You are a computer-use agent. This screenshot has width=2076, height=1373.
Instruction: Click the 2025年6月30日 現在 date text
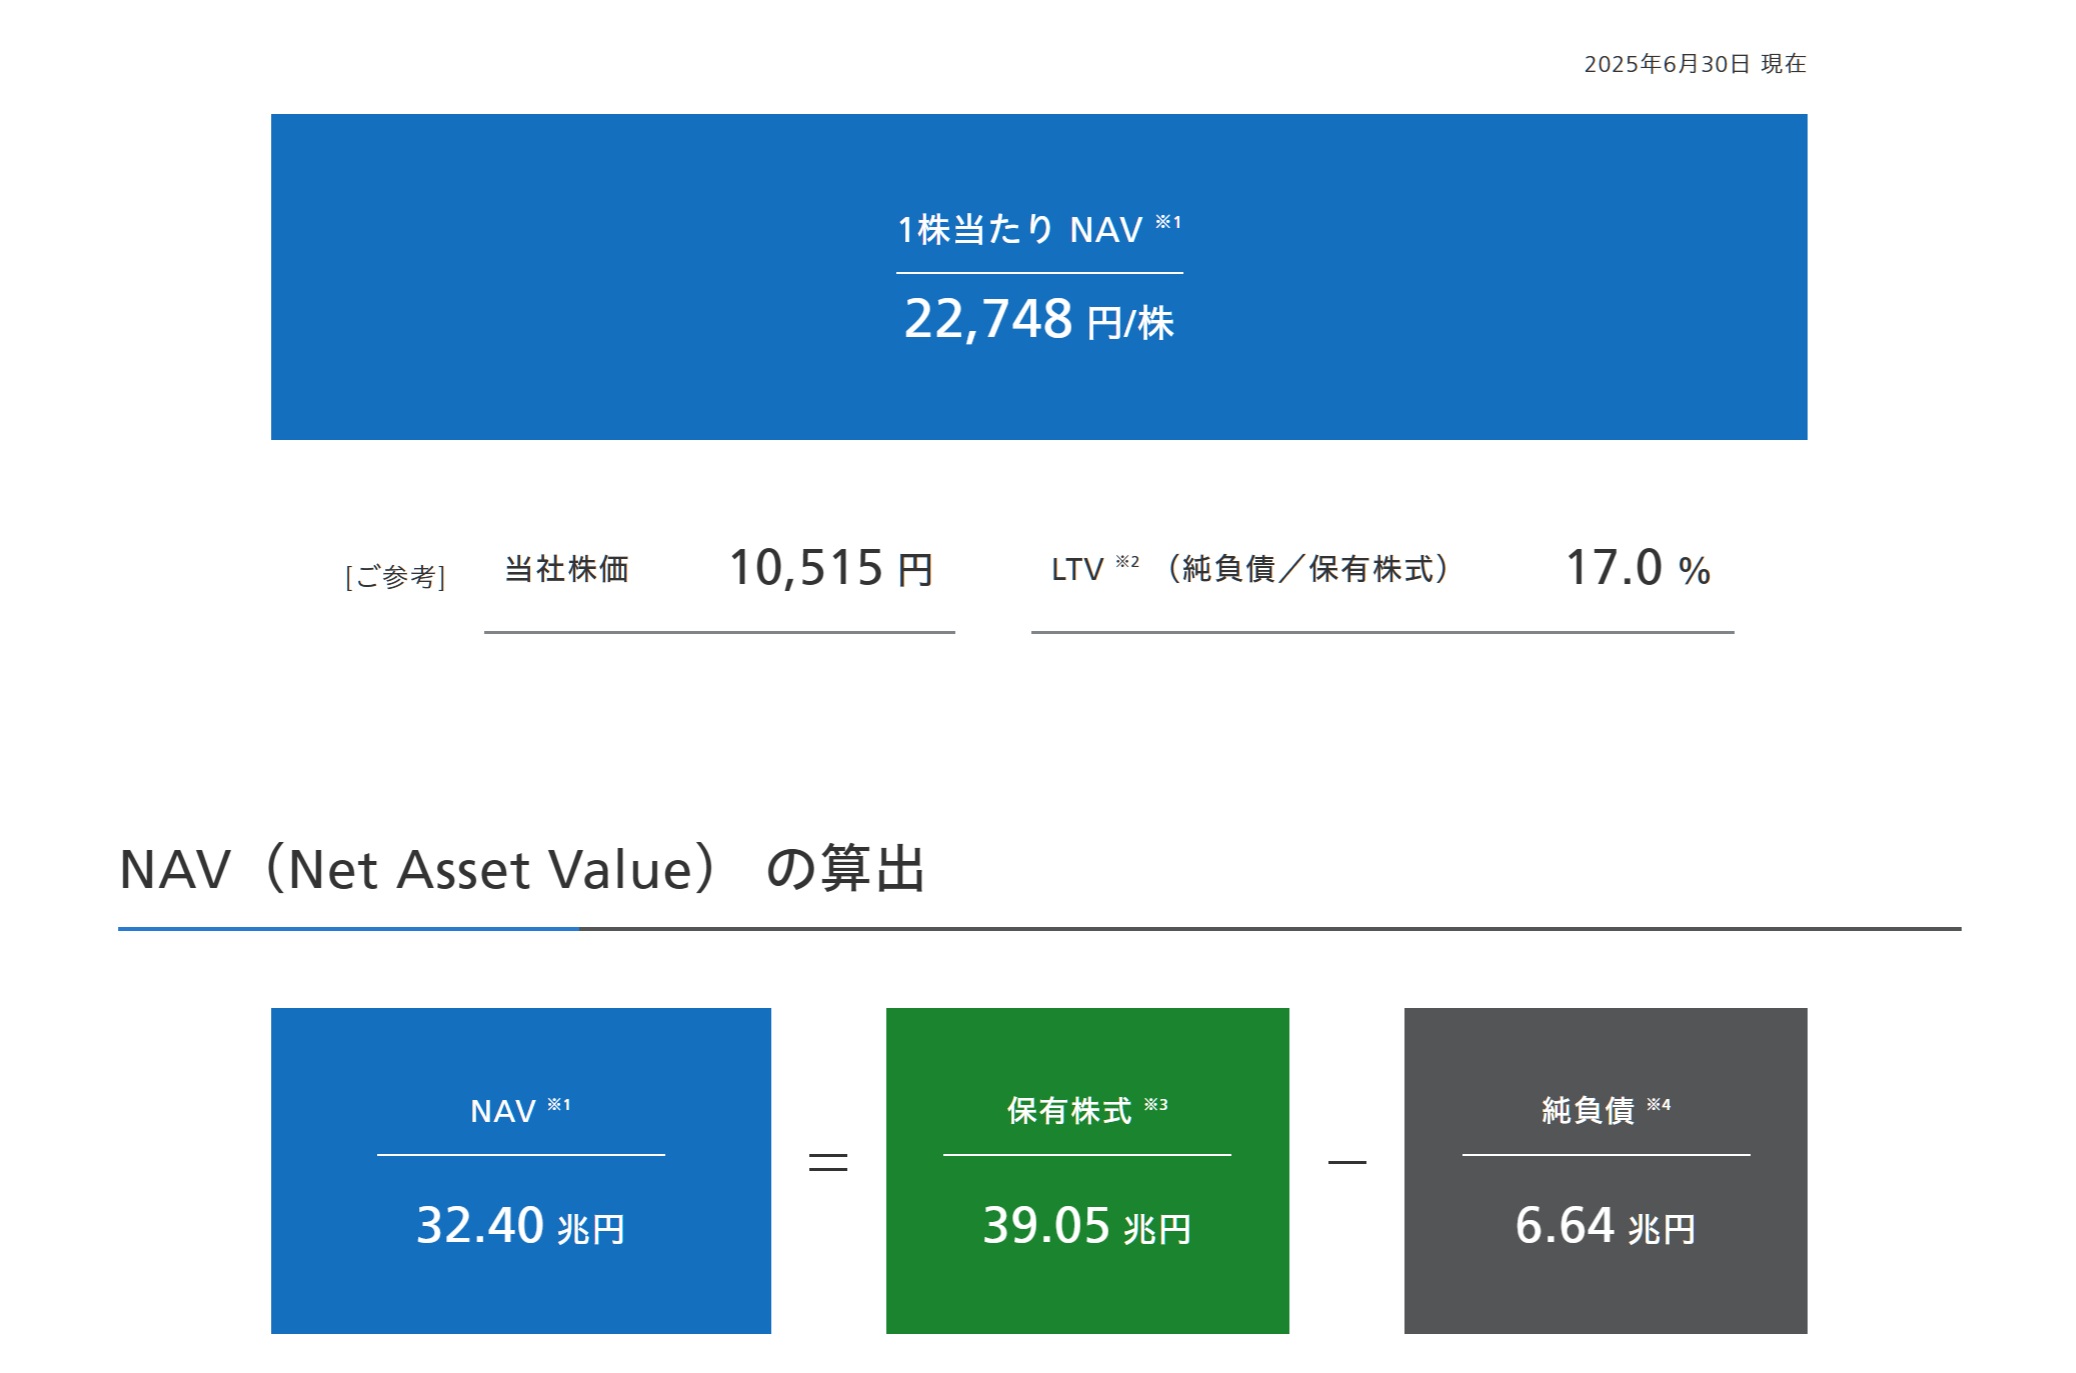click(x=1694, y=64)
